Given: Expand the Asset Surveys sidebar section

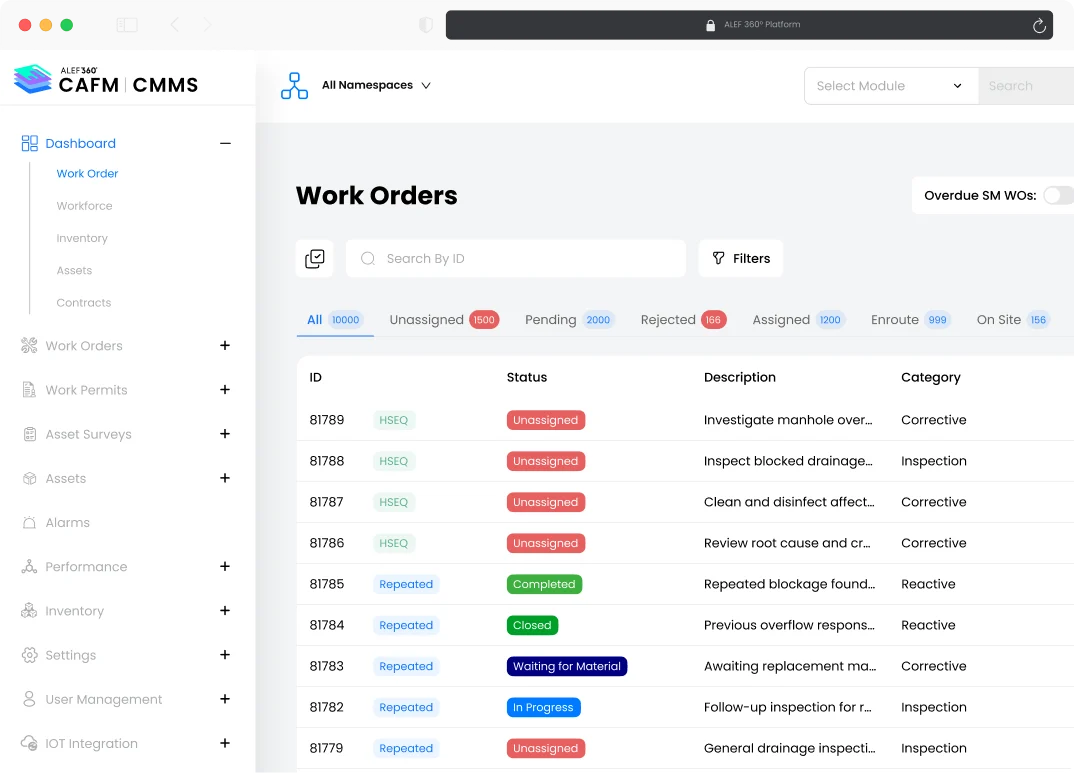Looking at the screenshot, I should pyautogui.click(x=225, y=434).
